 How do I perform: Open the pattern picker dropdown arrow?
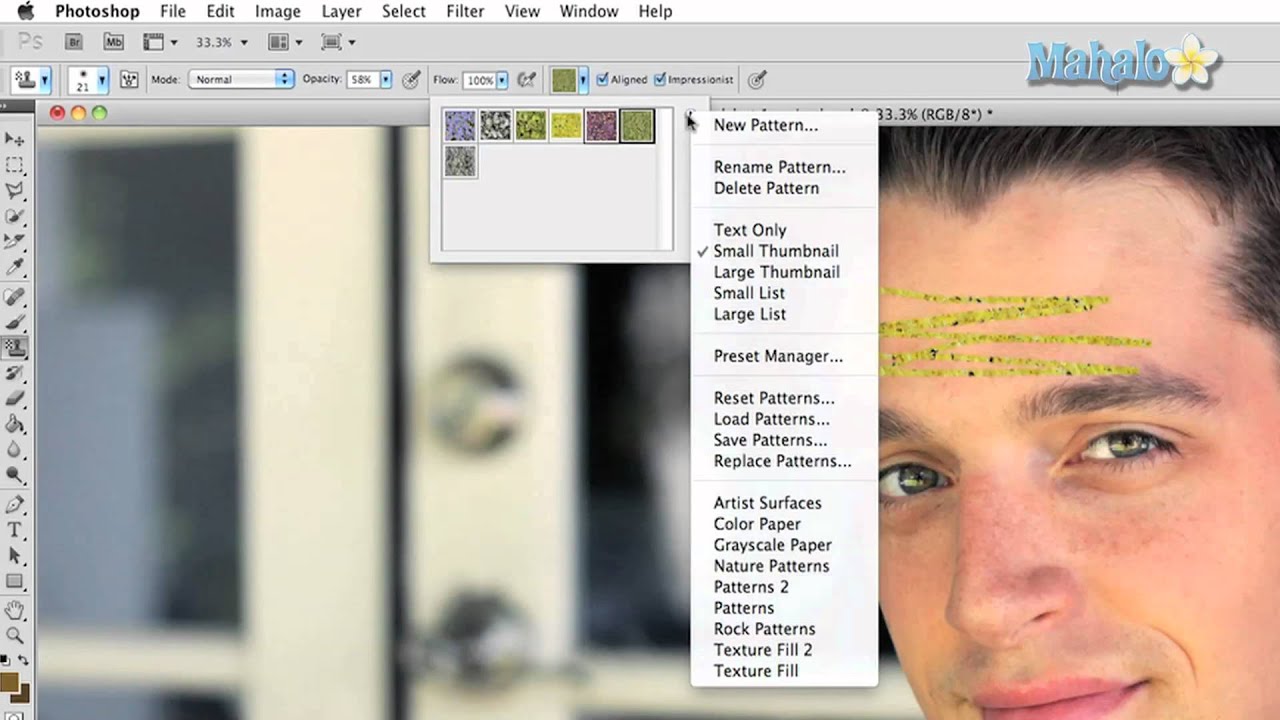tap(583, 79)
